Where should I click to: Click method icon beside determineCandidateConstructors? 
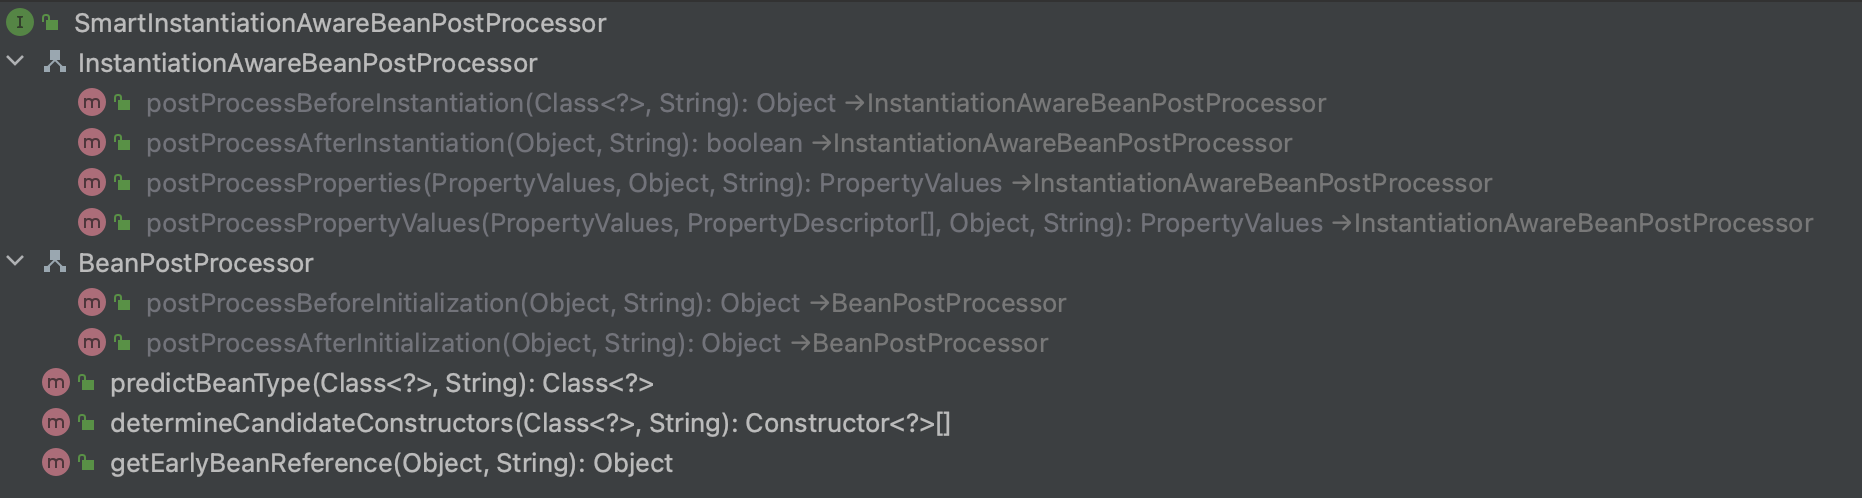coord(56,422)
